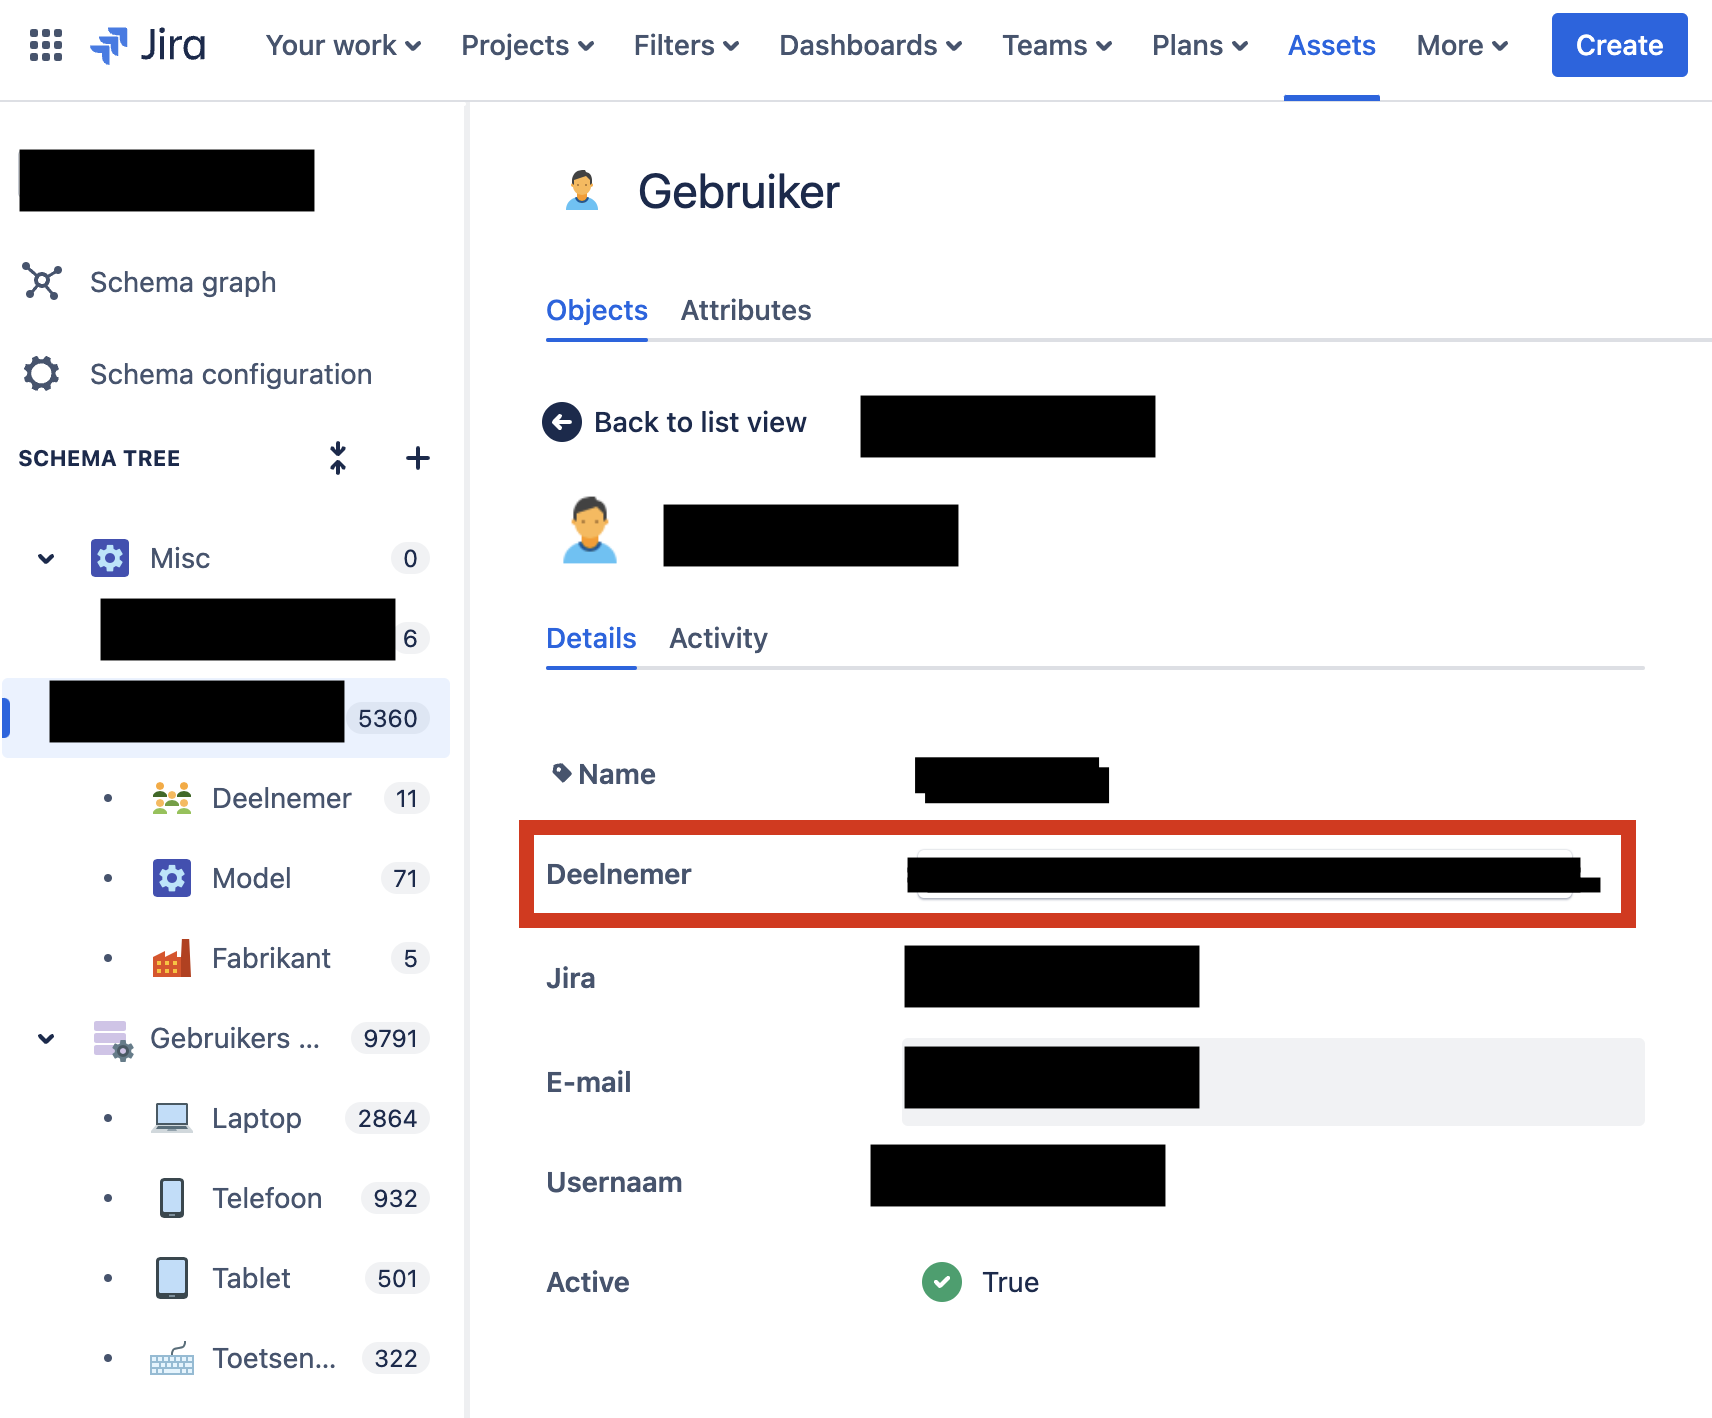Click the Toetsenbord keyboard icon
The image size is (1712, 1418).
click(x=172, y=1358)
